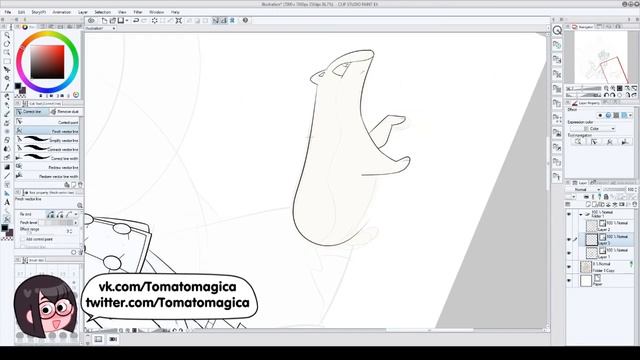640x360 pixels.
Task: Click the new raster layer icon in the Layer palette
Action: [589, 204]
